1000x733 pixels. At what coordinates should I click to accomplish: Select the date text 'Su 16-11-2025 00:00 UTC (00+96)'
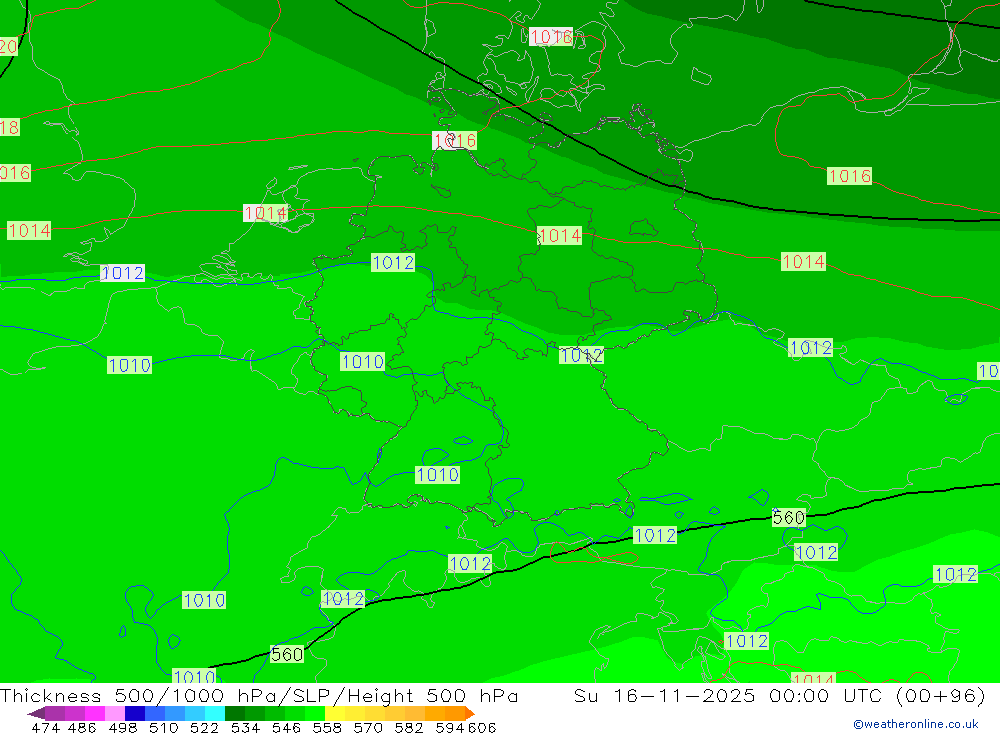[x=779, y=695]
